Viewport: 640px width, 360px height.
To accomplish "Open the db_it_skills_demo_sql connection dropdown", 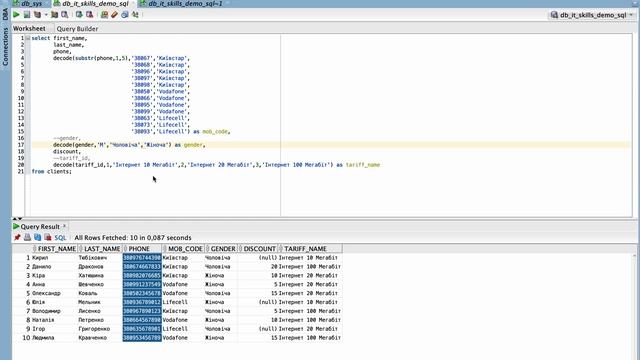I will tap(593, 15).
